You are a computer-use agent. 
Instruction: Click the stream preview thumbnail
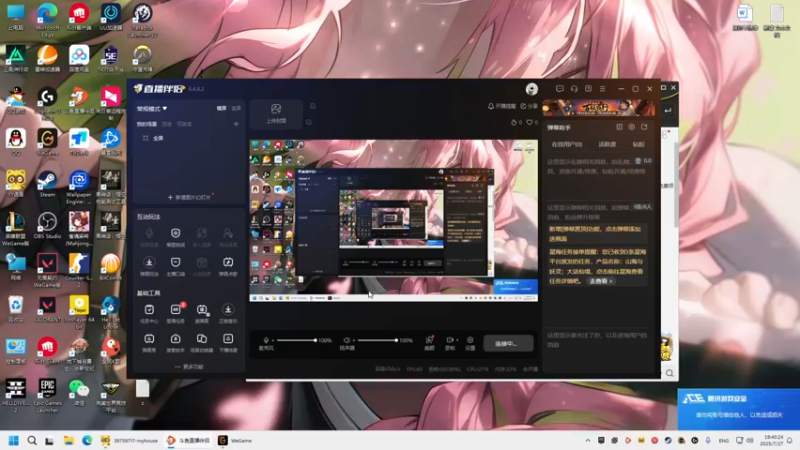pos(393,220)
